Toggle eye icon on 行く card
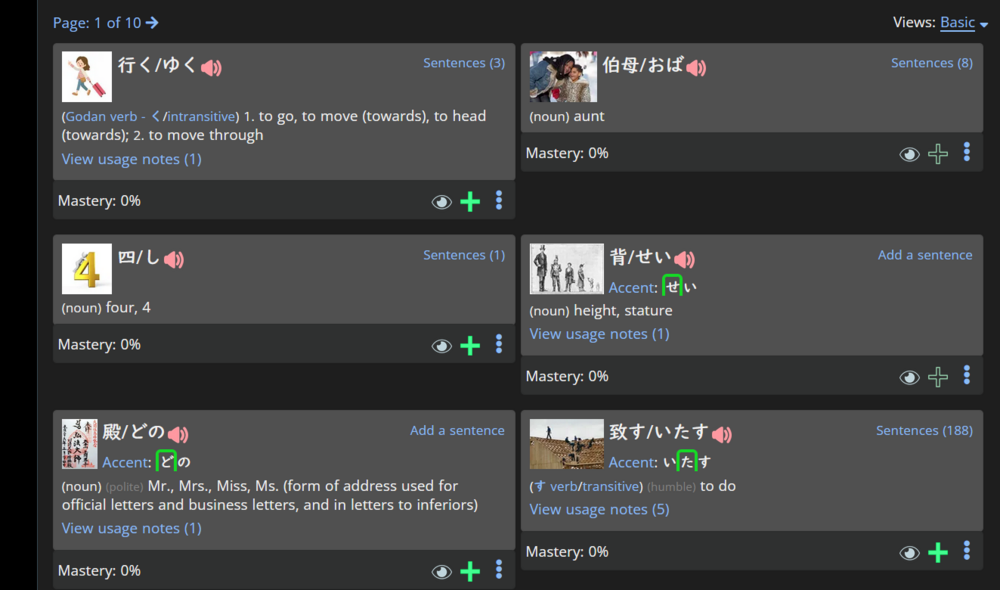Image resolution: width=1000 pixels, height=590 pixels. (441, 202)
